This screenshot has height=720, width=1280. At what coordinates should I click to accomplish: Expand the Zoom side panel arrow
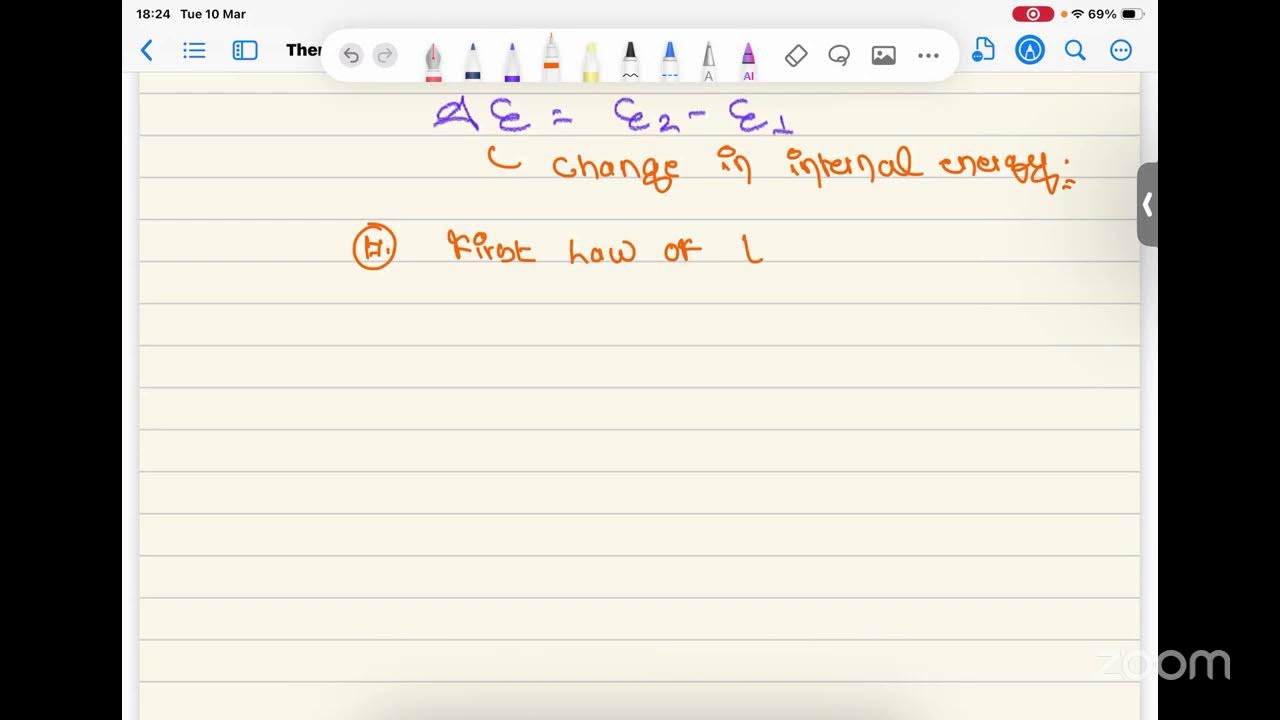(x=1147, y=205)
